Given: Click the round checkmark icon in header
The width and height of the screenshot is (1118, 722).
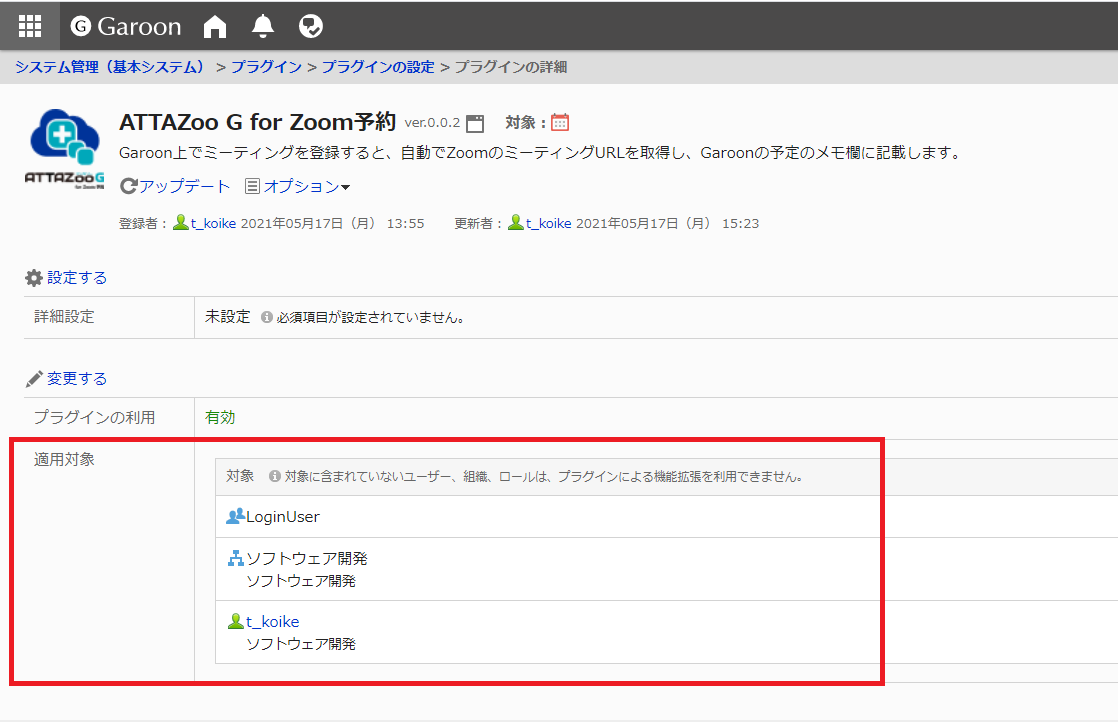Looking at the screenshot, I should (311, 26).
